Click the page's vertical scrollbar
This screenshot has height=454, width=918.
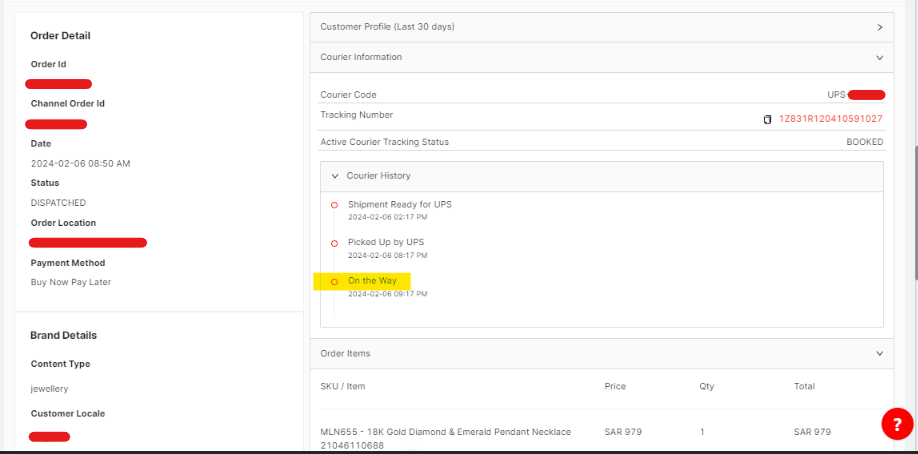pyautogui.click(x=912, y=200)
